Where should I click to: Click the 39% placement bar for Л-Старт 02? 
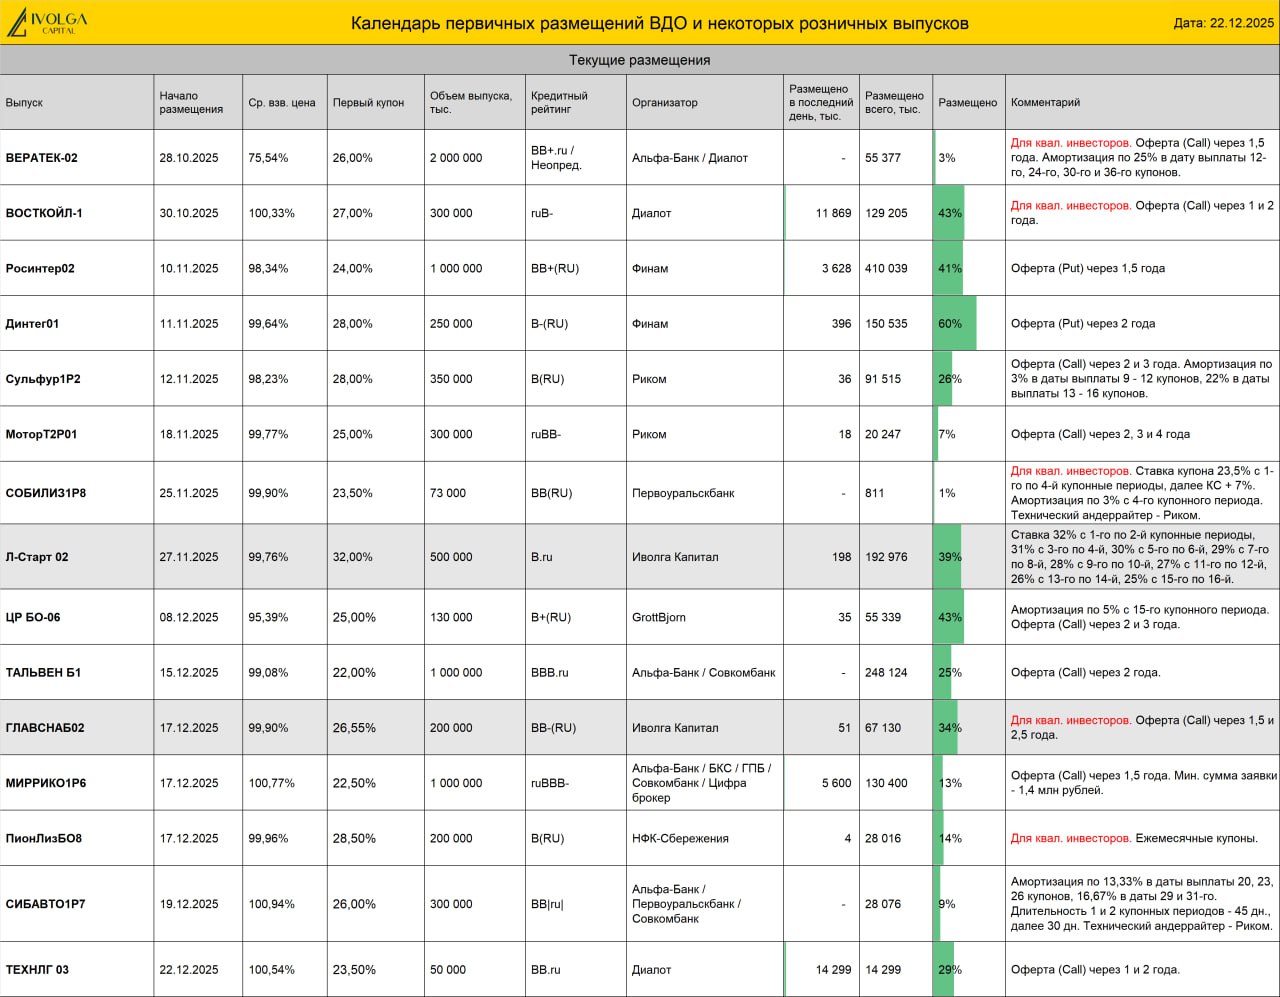947,557
